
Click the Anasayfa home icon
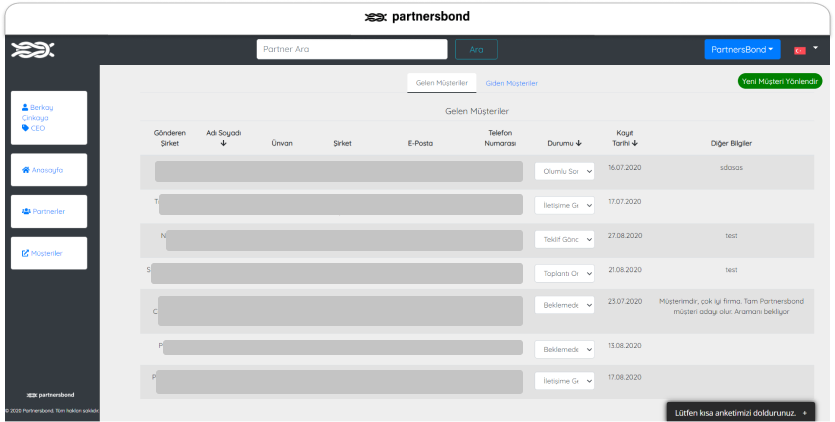[26, 170]
